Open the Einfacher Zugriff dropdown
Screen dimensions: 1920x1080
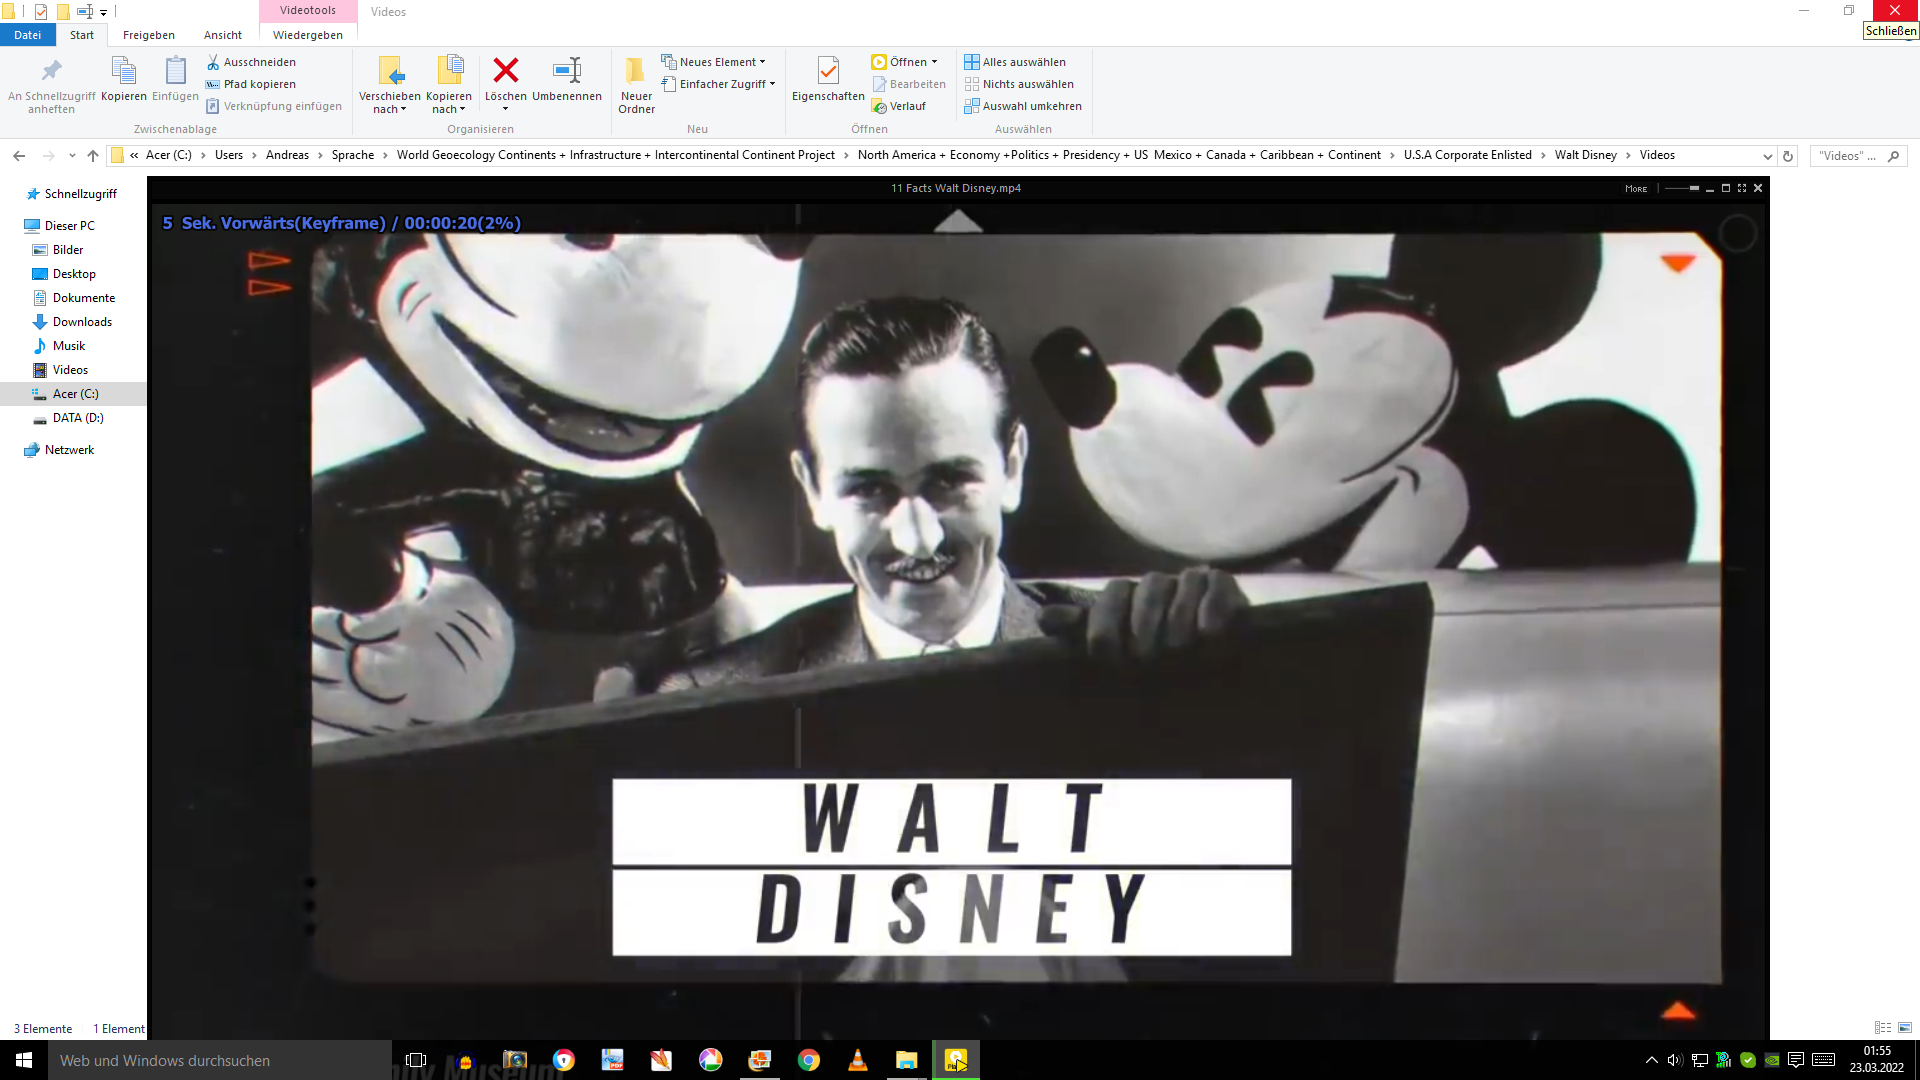[718, 84]
